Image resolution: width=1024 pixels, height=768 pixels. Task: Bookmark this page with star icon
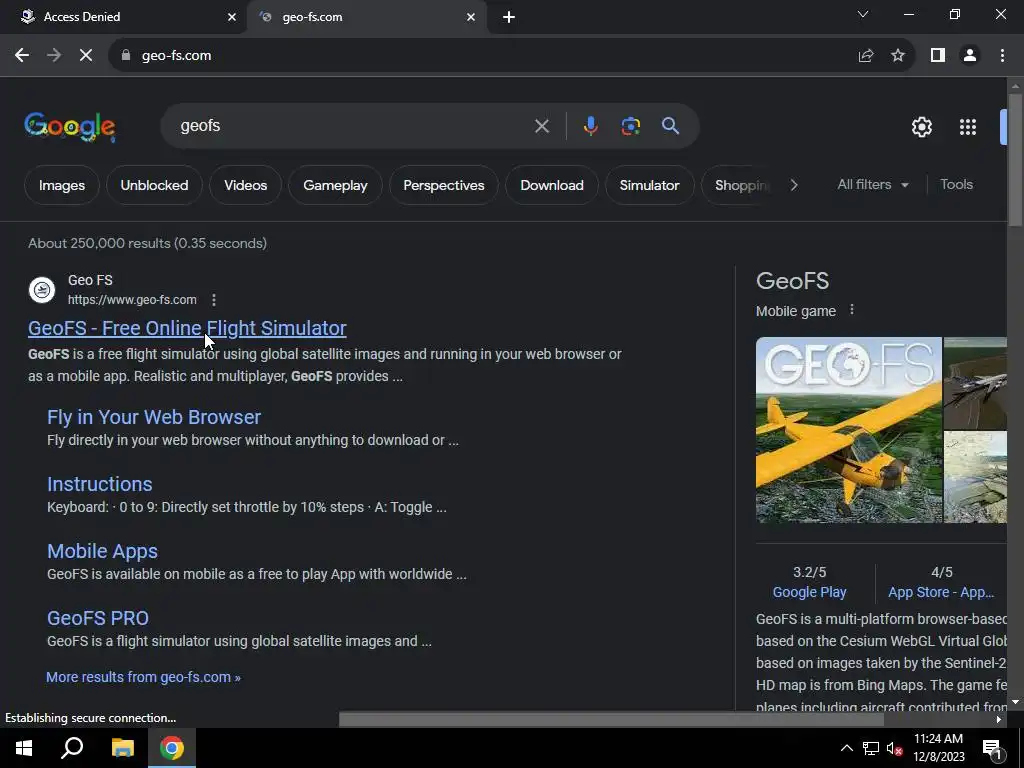click(898, 56)
